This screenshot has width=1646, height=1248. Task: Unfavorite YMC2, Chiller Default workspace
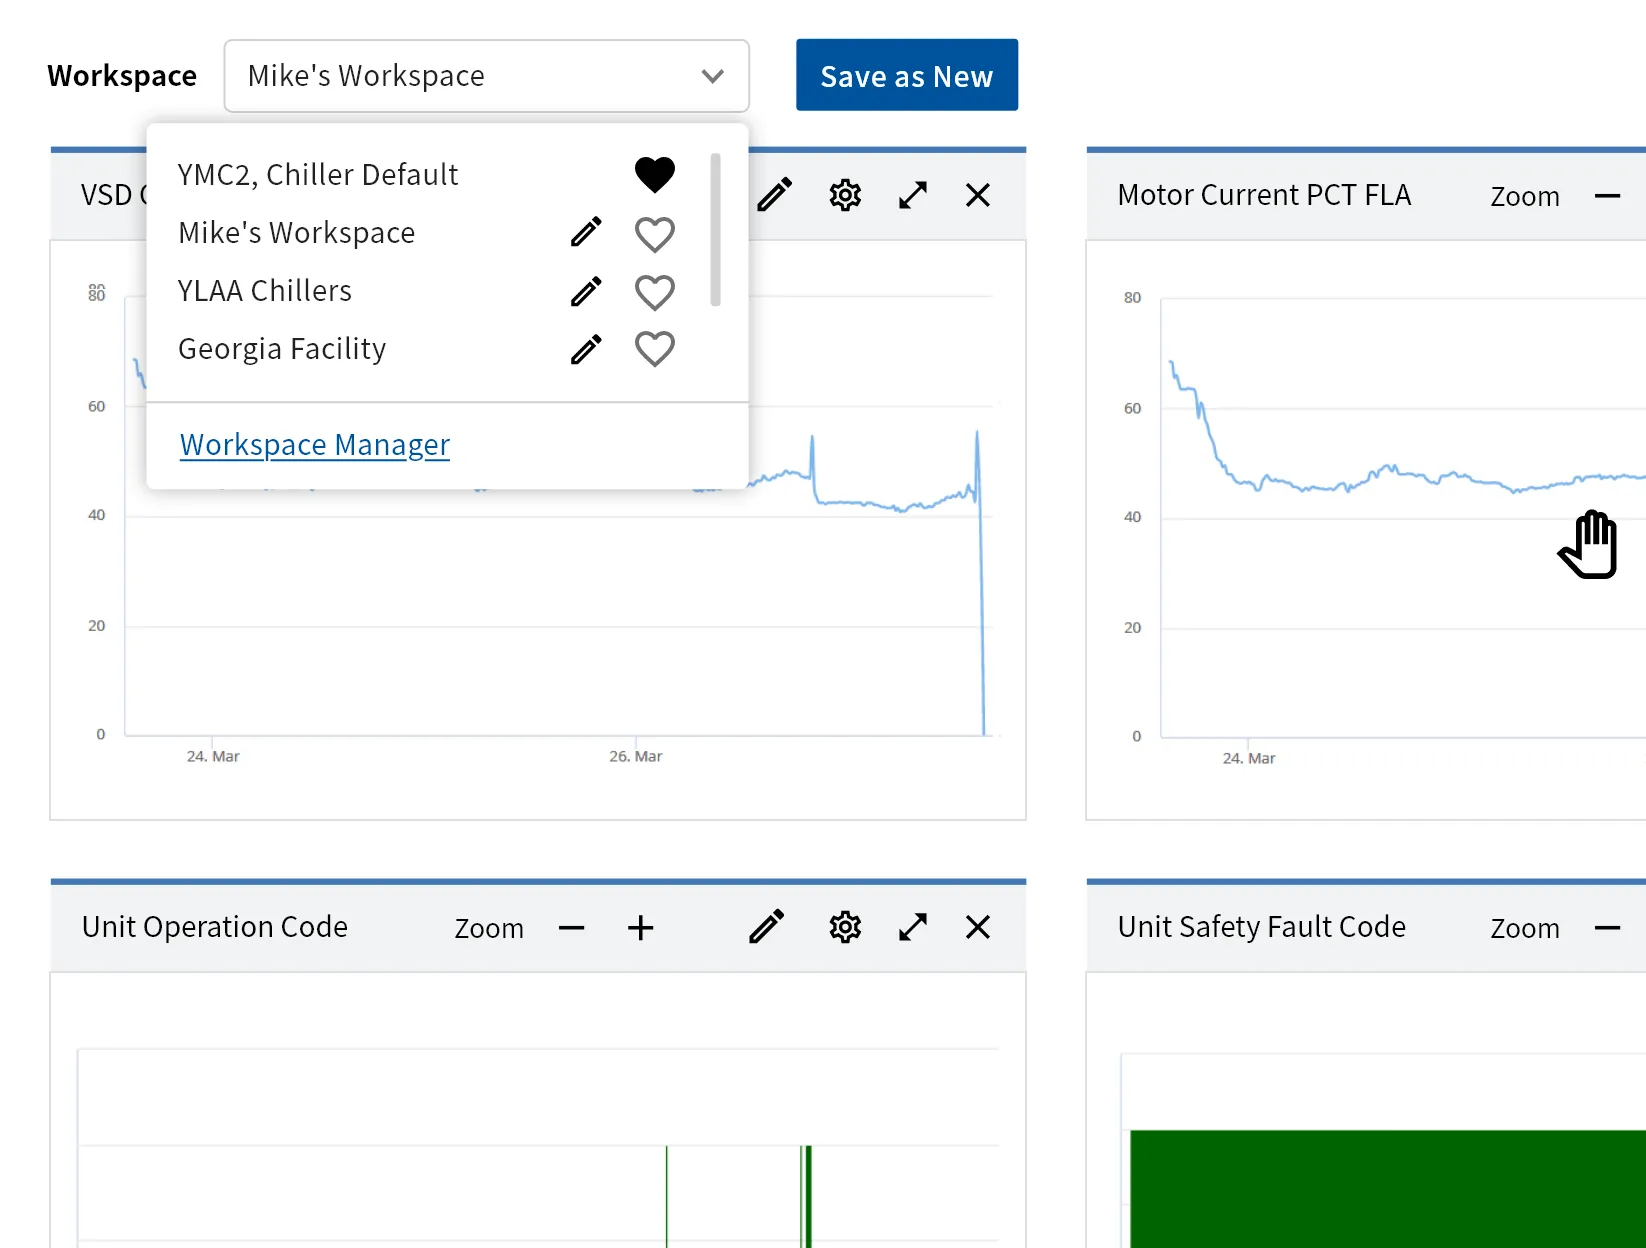click(655, 175)
